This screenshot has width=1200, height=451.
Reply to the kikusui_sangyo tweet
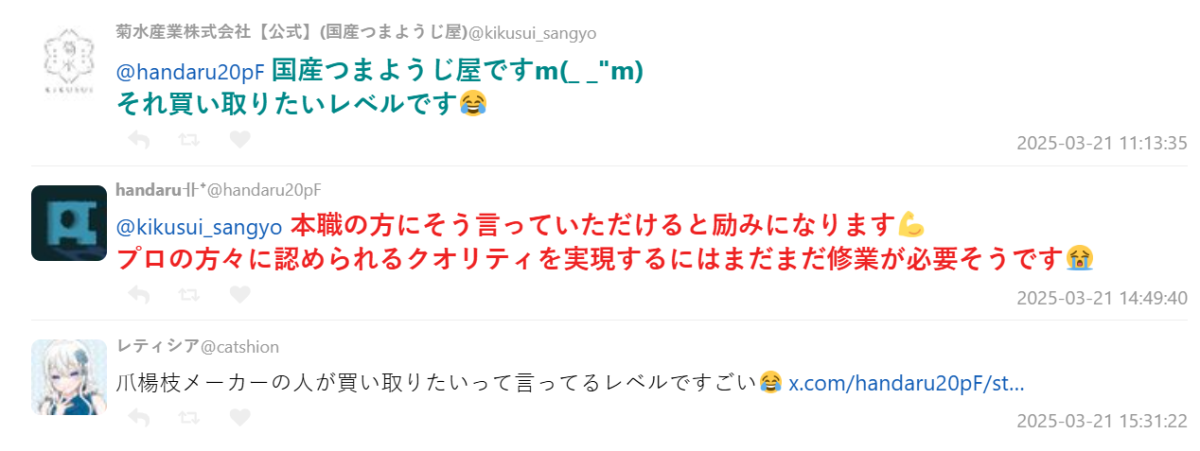(x=139, y=140)
